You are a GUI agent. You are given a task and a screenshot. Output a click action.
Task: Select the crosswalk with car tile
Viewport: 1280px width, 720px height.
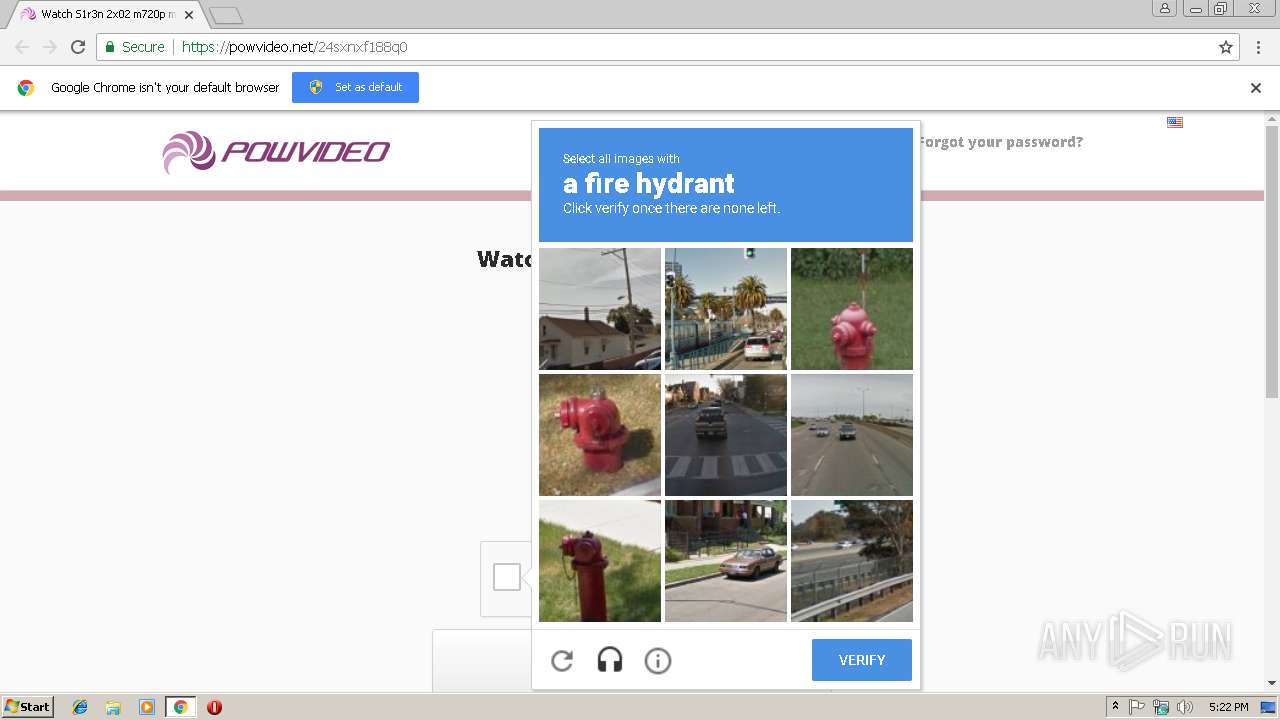coord(726,435)
